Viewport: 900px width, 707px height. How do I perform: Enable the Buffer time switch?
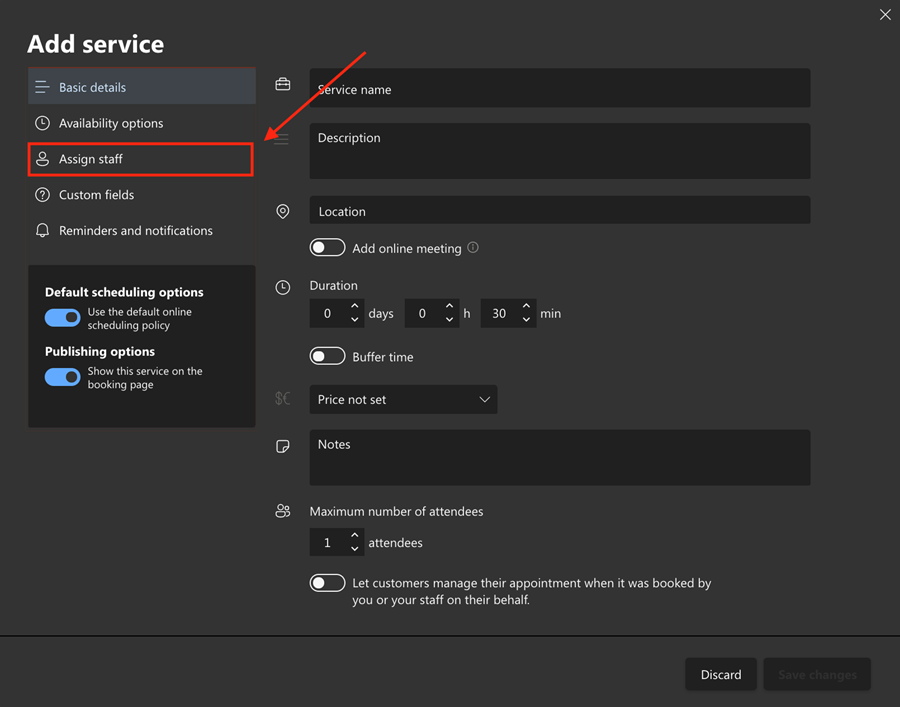click(x=327, y=356)
